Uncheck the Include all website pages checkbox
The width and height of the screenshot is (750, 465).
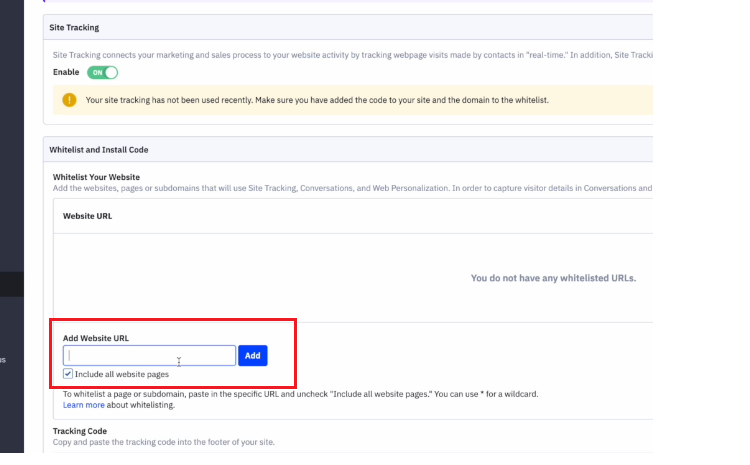[x=68, y=374]
